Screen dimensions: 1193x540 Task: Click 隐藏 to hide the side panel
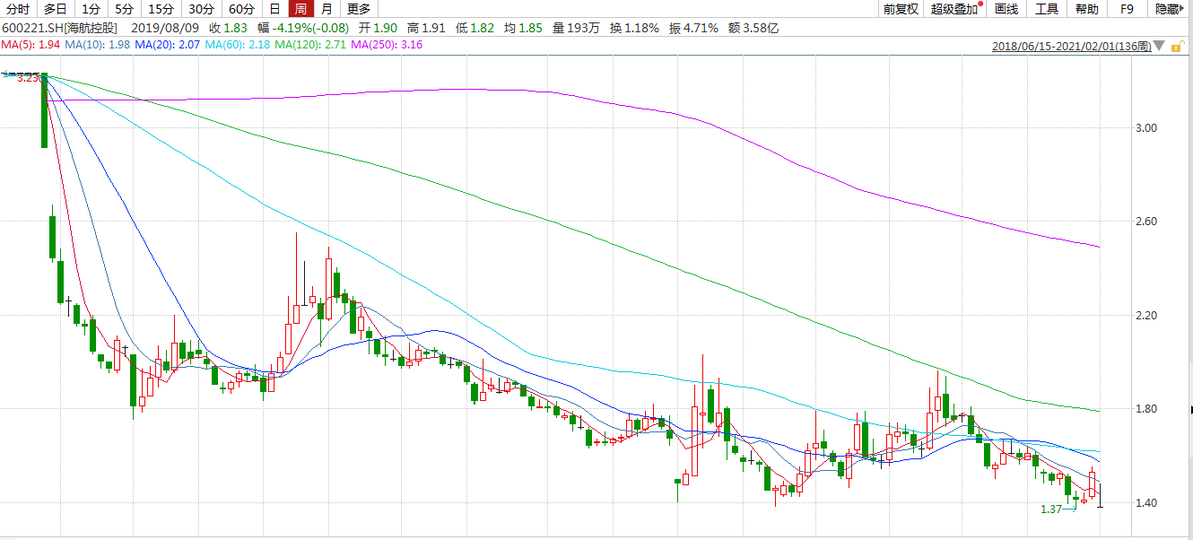(1167, 9)
